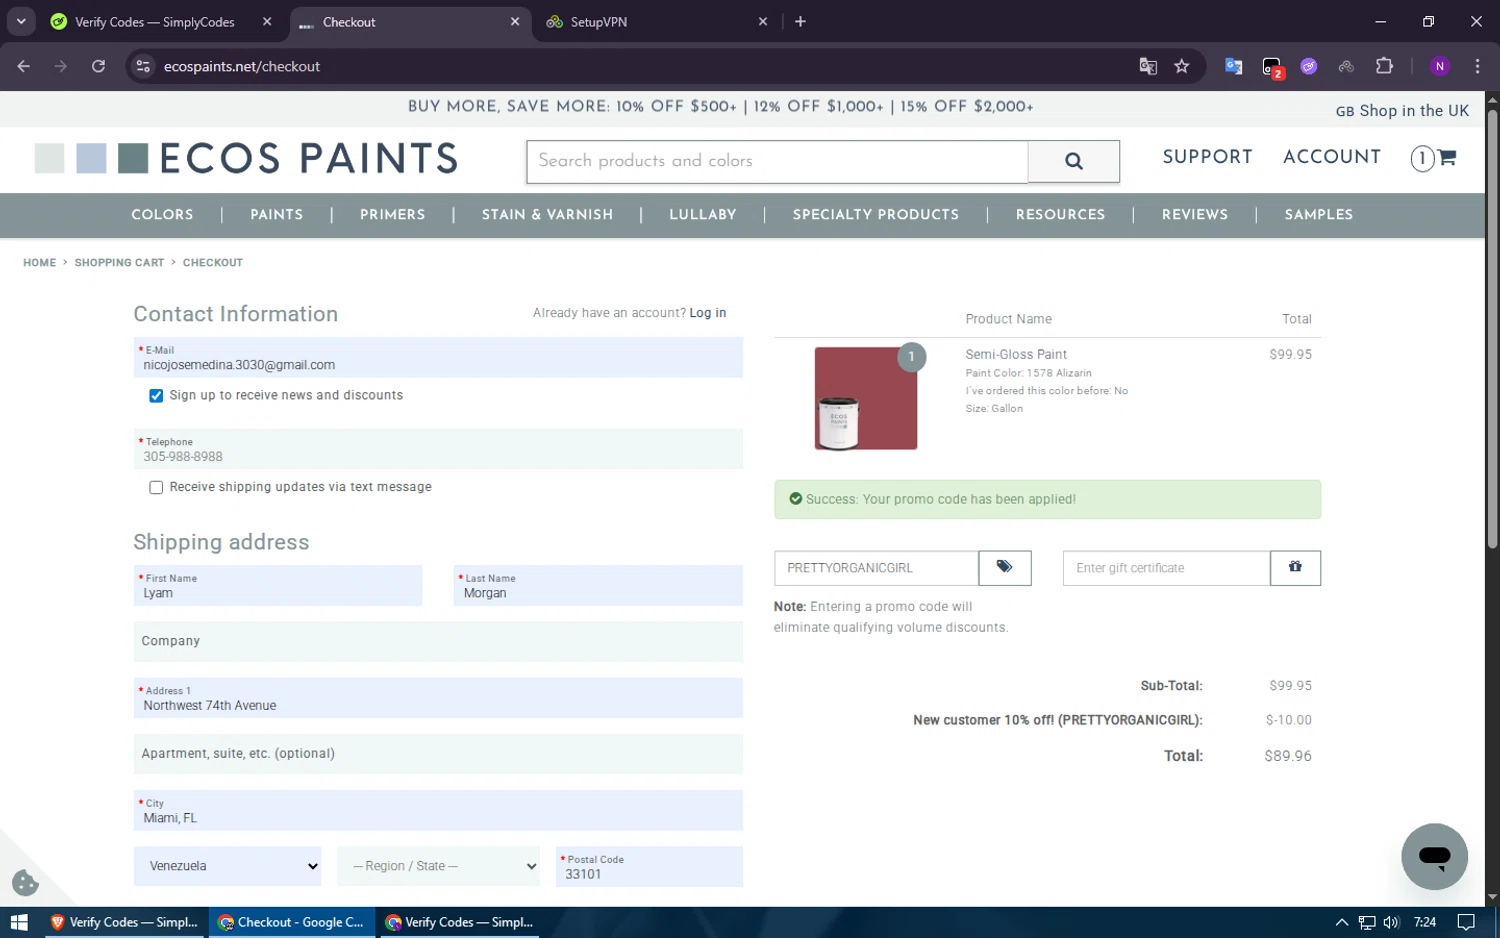The image size is (1500, 938).
Task: Open the profile avatar N
Action: tap(1440, 66)
